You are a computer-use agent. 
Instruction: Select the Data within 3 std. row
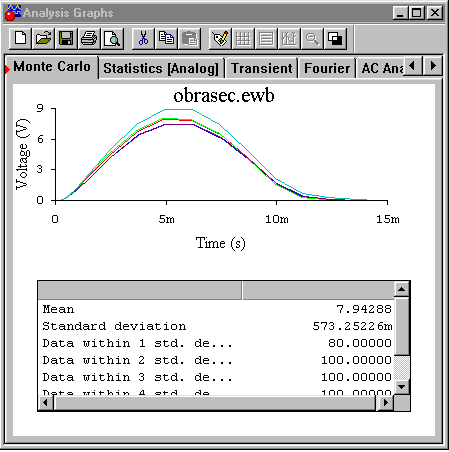(x=217, y=377)
